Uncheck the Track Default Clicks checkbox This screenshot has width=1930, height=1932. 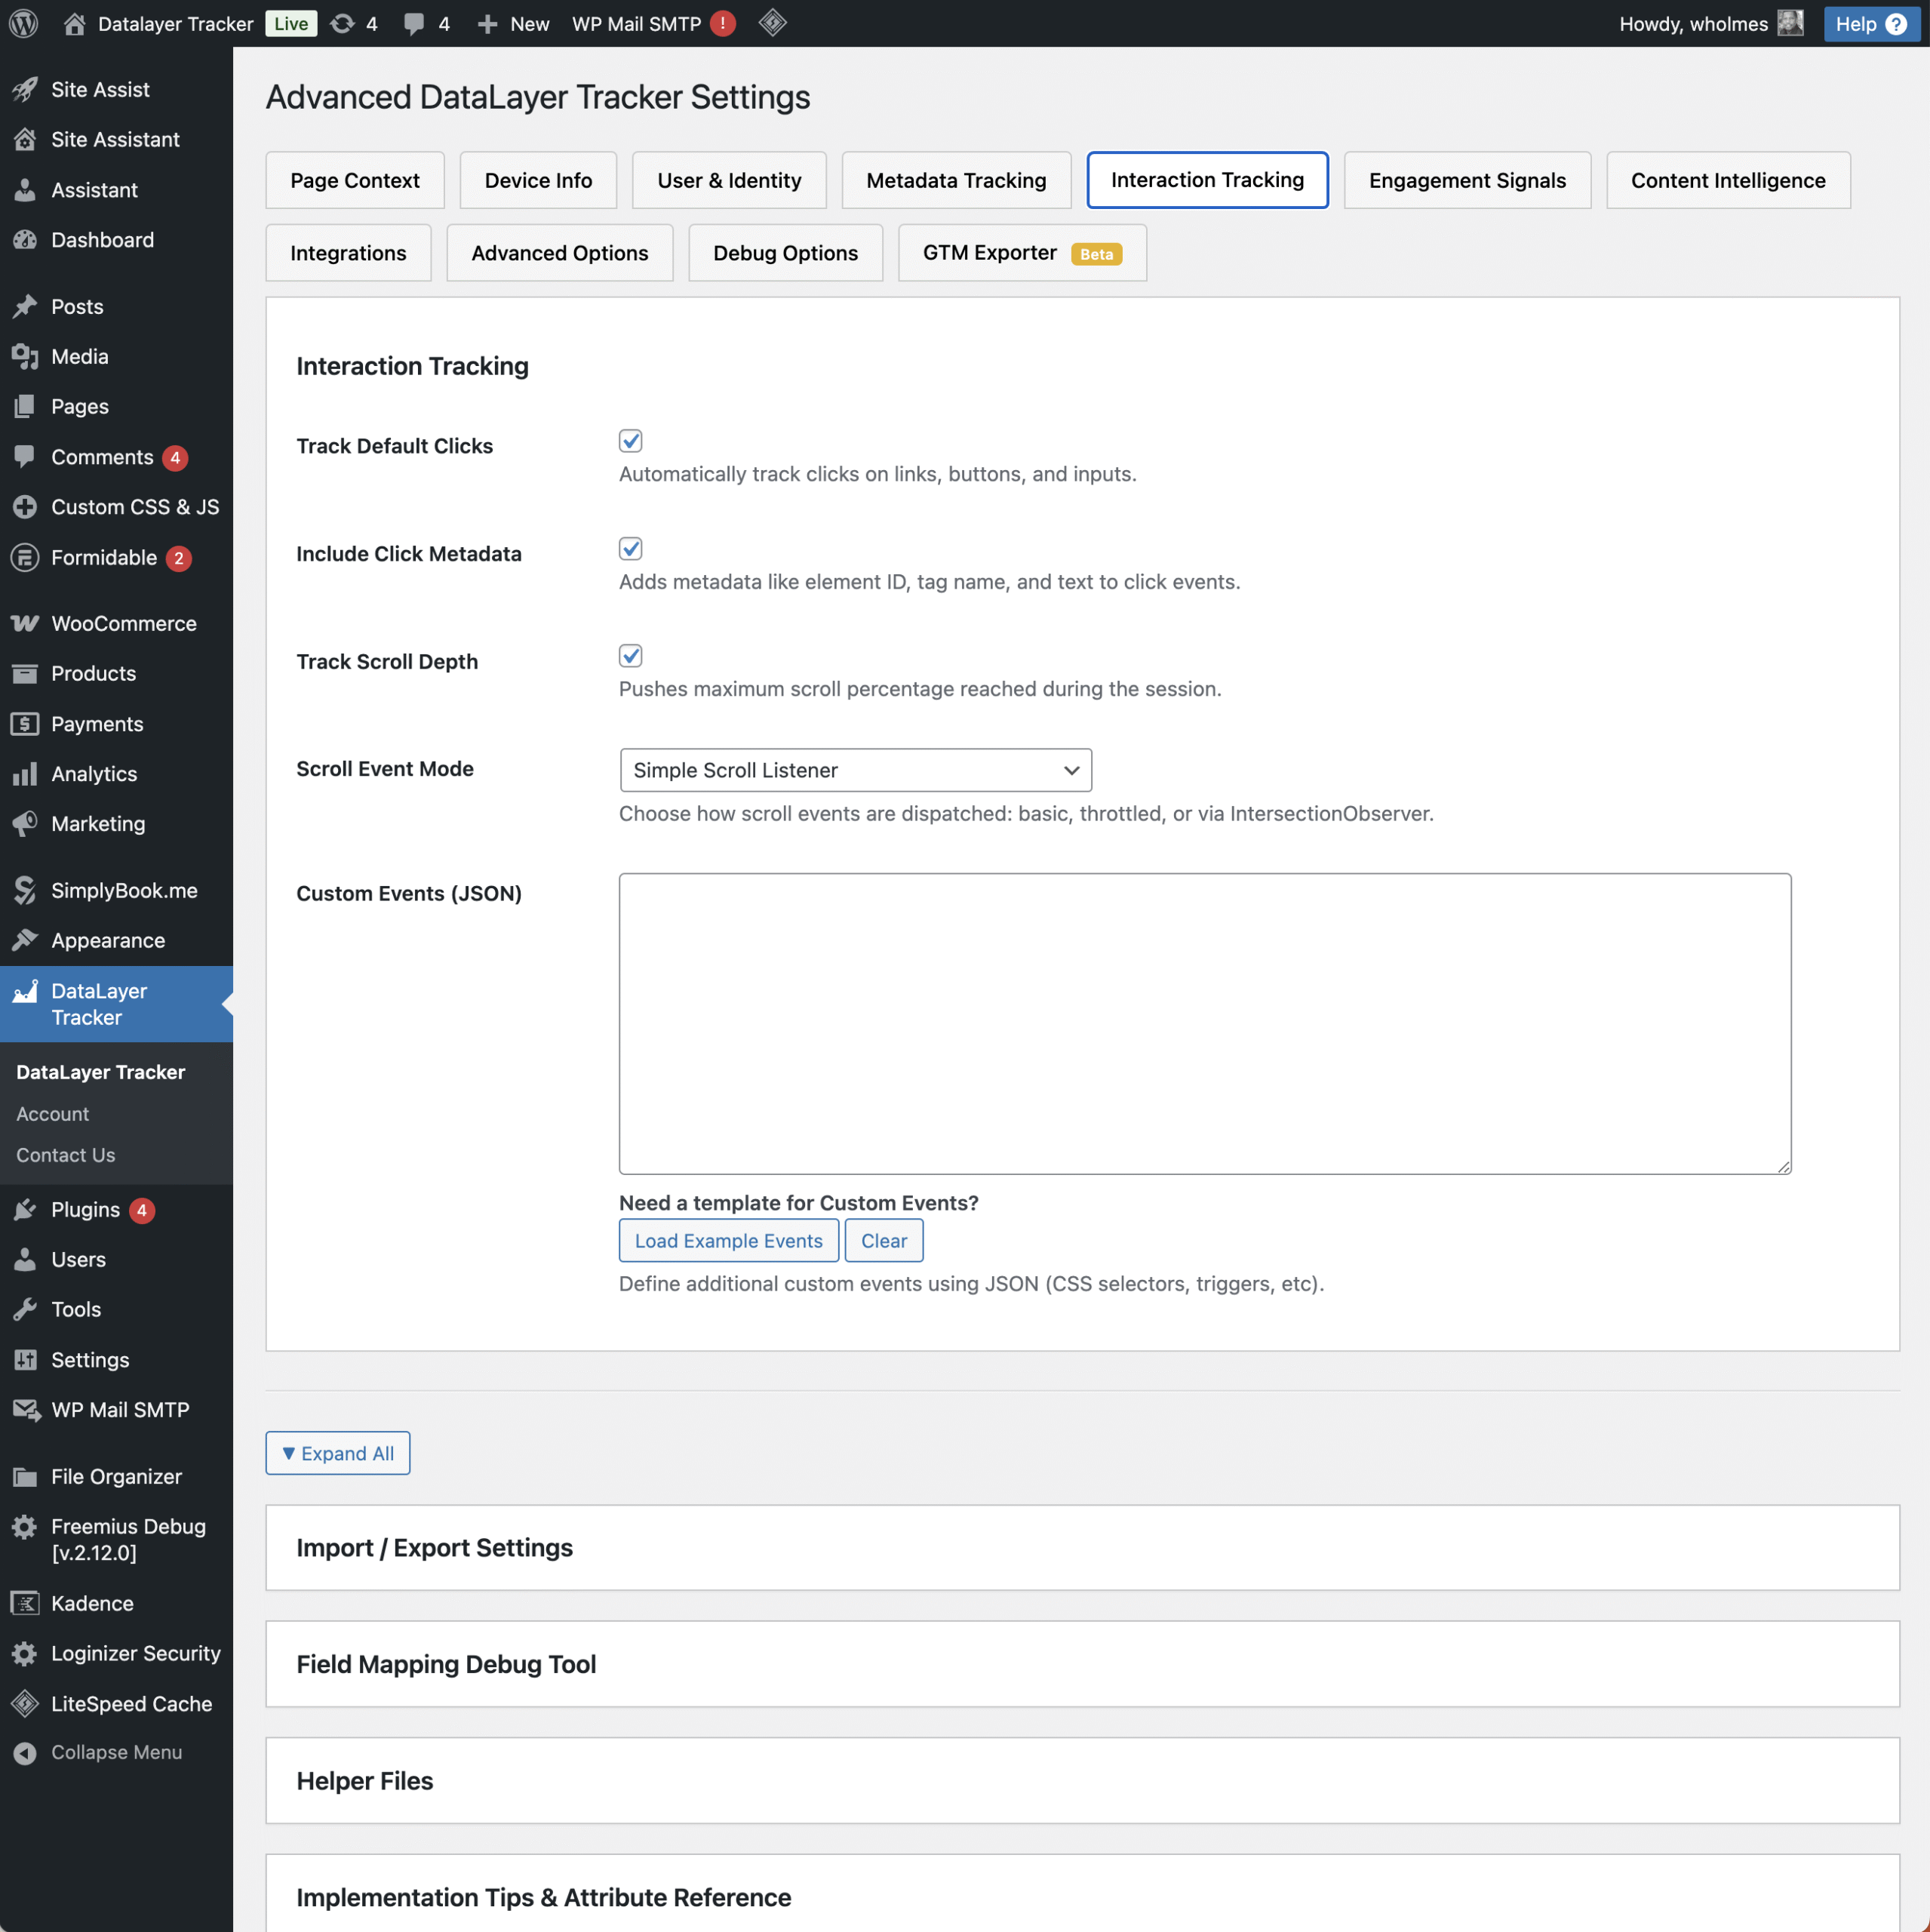[x=630, y=441]
